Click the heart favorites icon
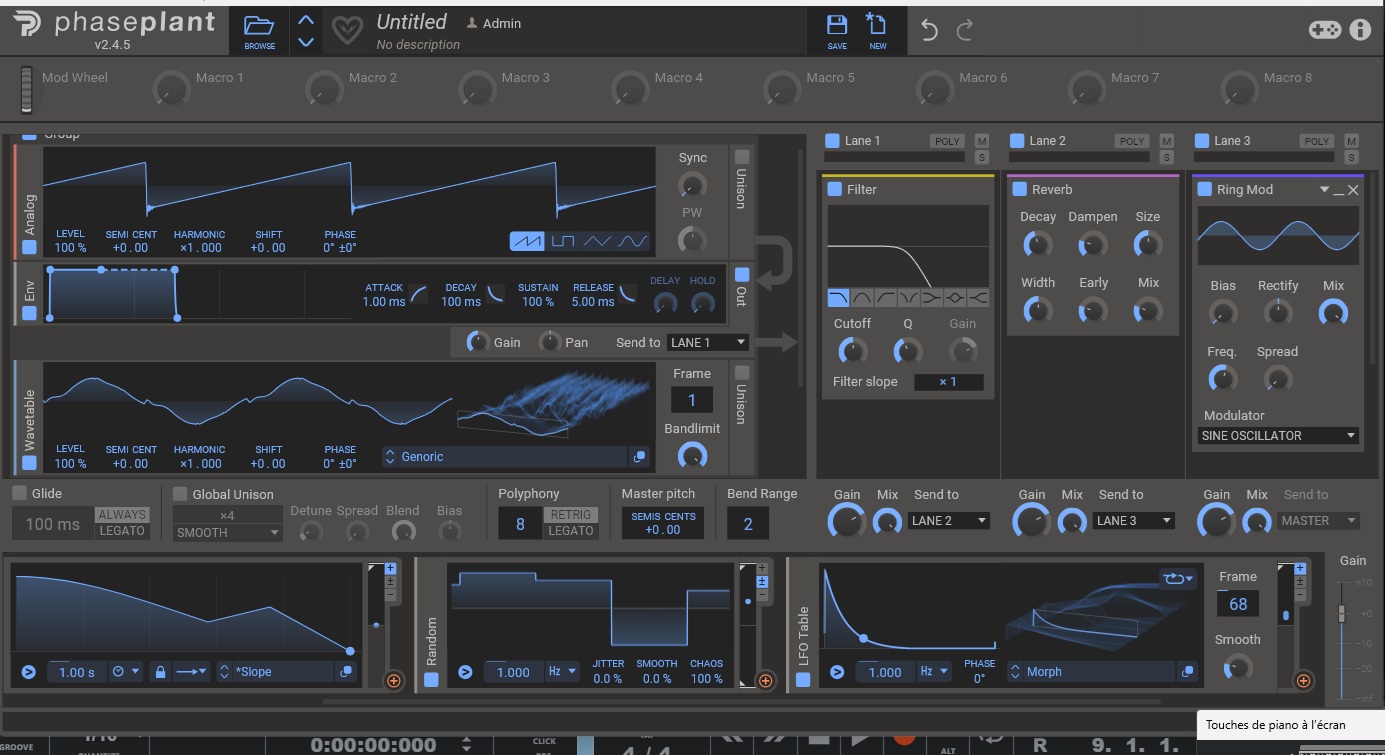Image resolution: width=1385 pixels, height=755 pixels. 346,30
